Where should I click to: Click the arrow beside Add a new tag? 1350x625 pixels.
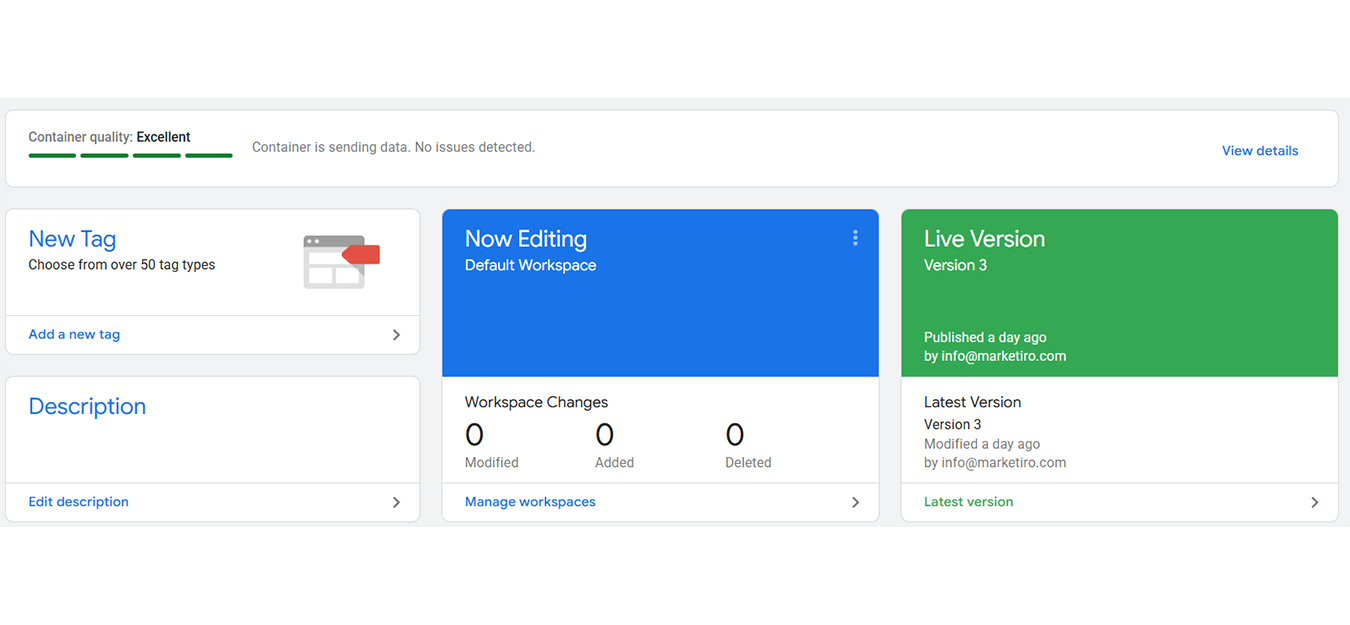(x=396, y=335)
